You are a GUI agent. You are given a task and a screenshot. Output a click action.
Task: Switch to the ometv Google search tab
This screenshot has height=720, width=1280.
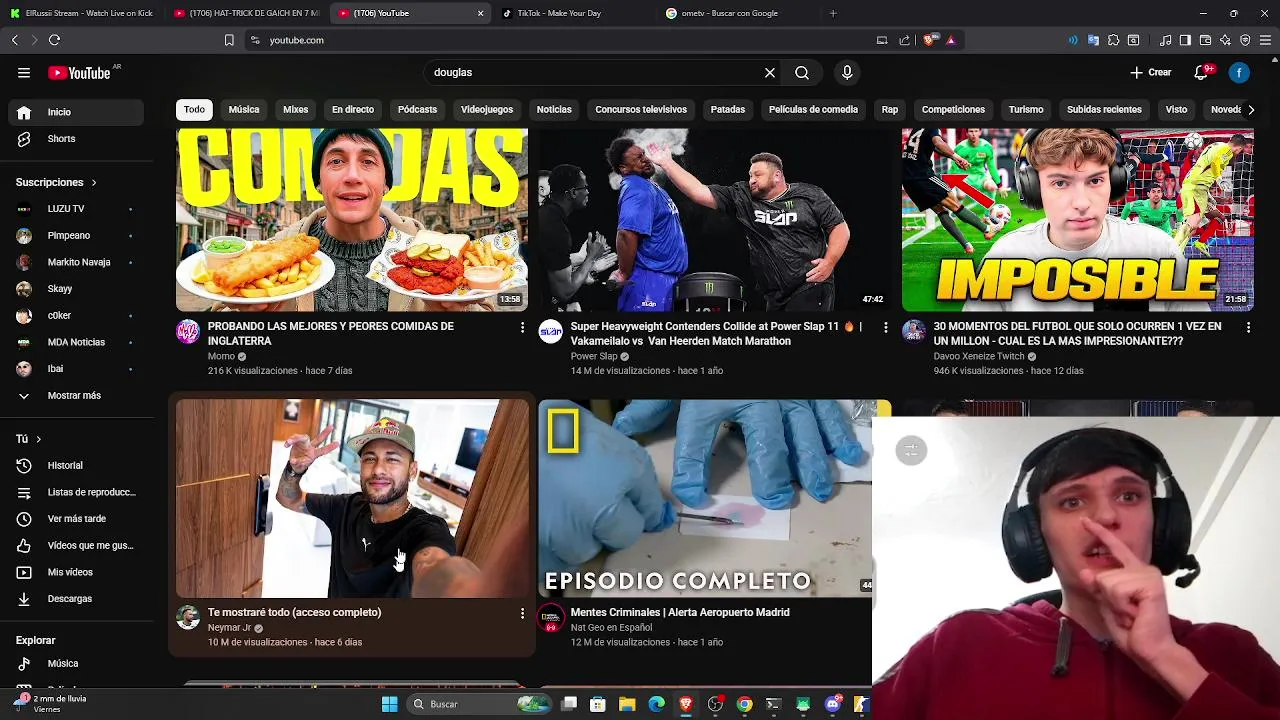click(x=738, y=13)
